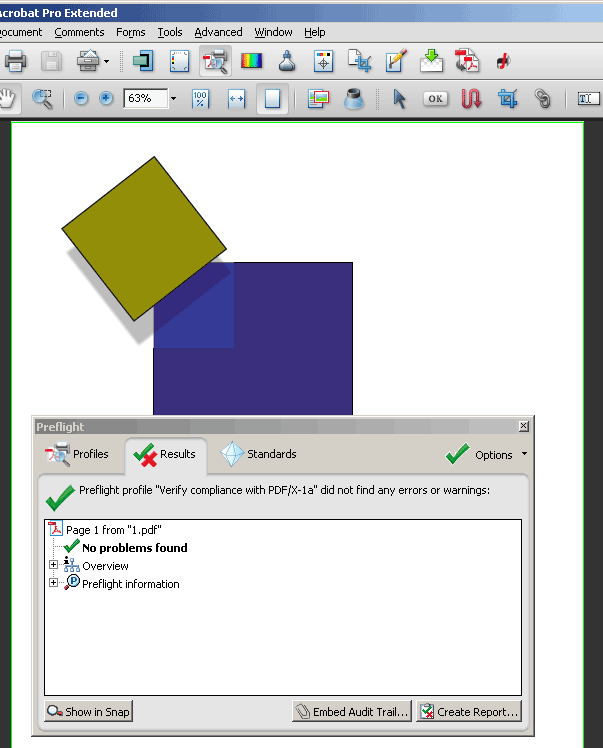Viewport: 603px width, 748px height.
Task: Open the Help menu
Action: coord(315,32)
